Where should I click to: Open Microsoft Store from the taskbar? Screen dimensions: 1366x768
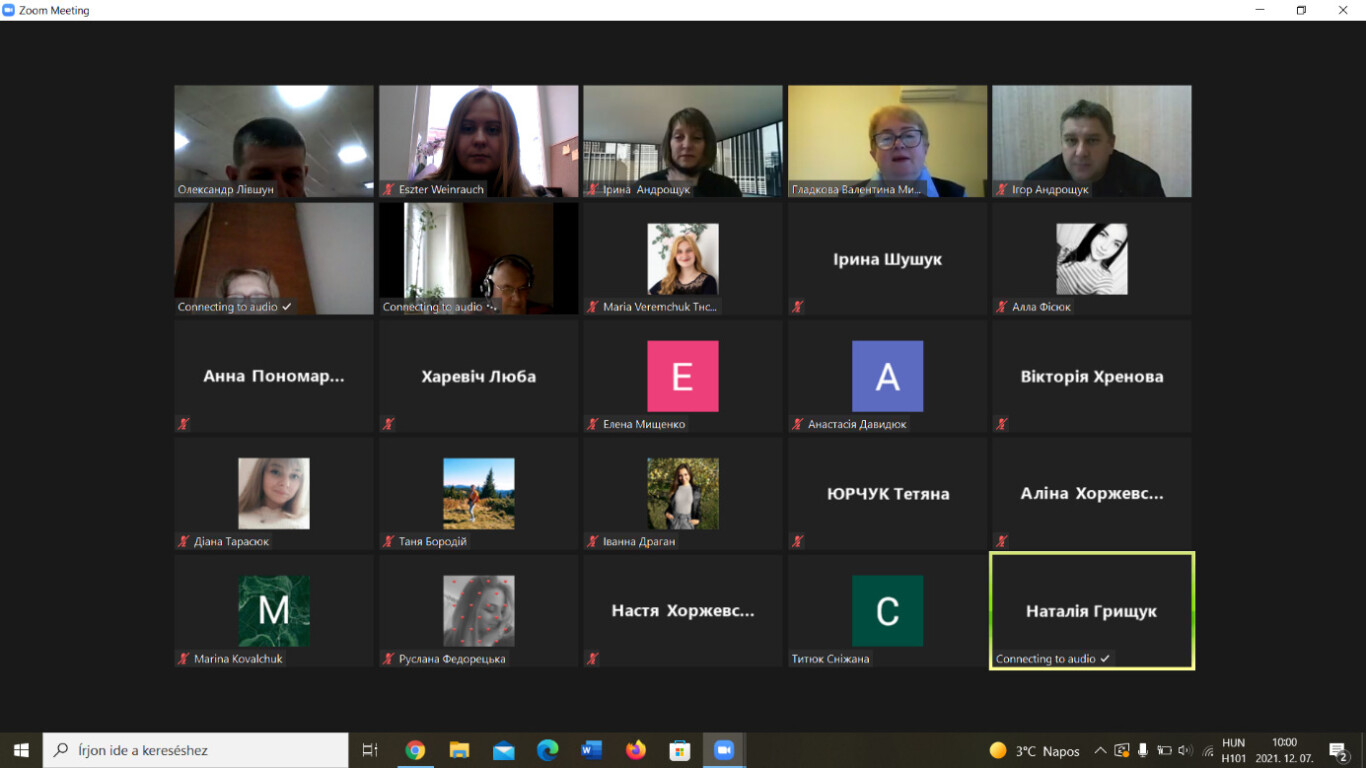coord(679,750)
